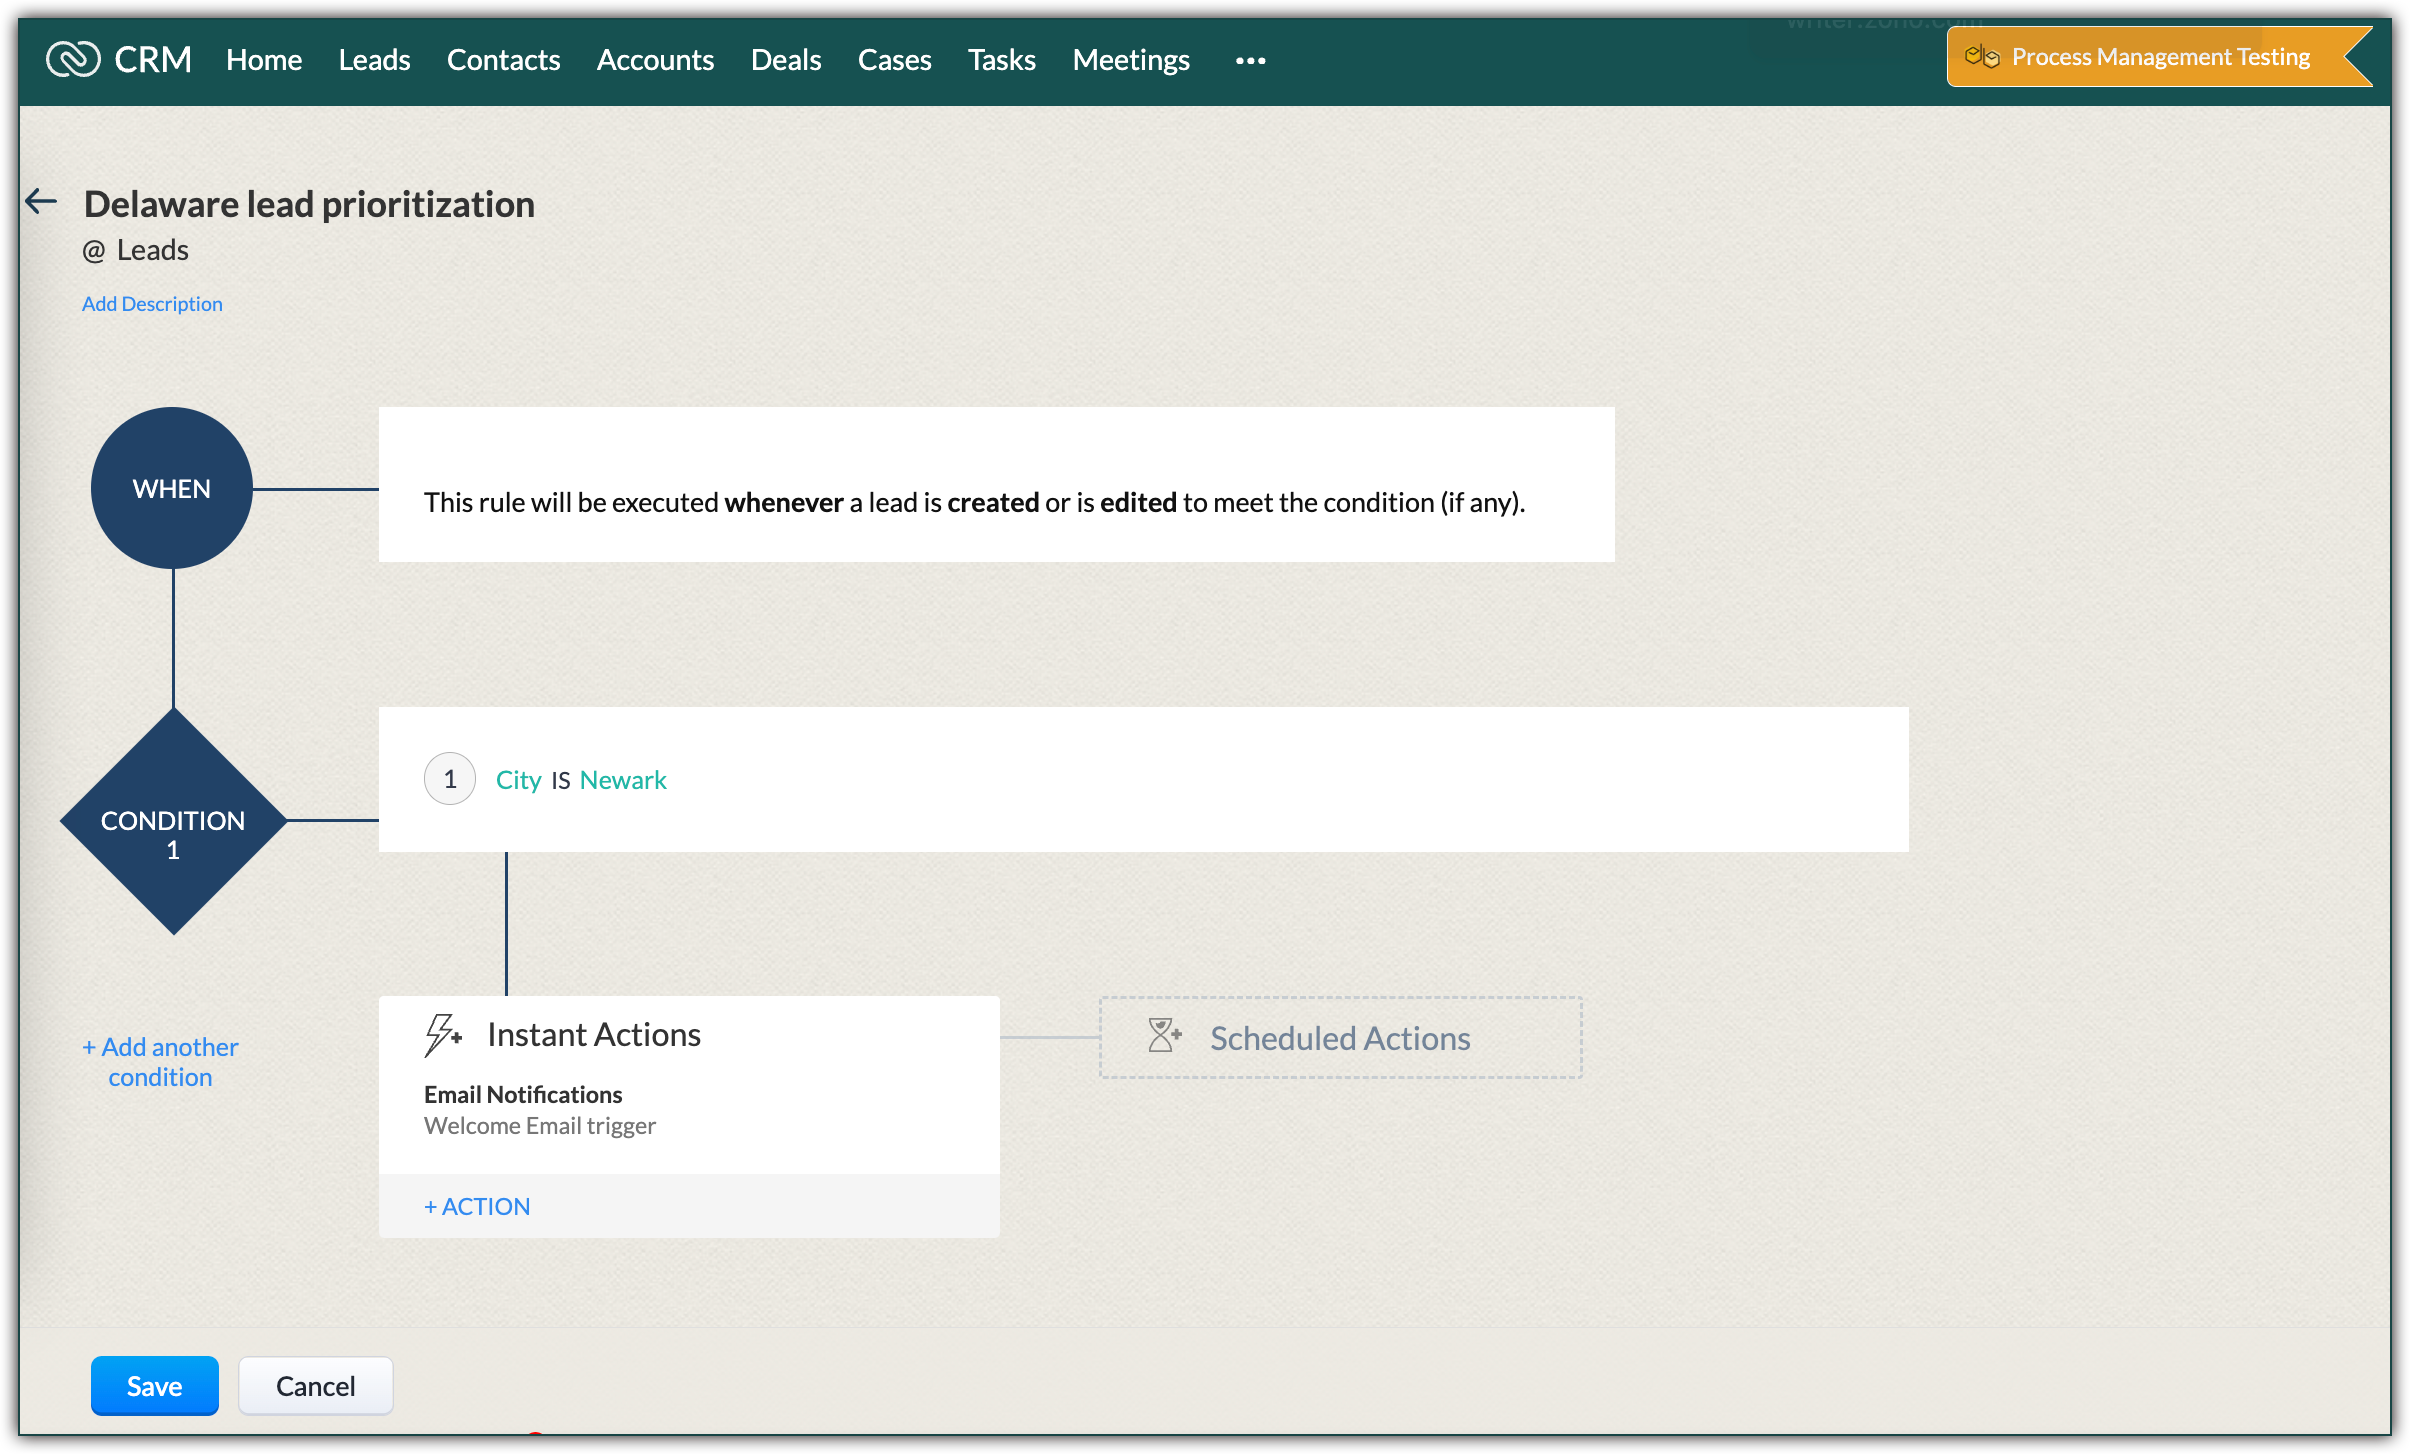Click the back arrow beside rule title

[41, 202]
